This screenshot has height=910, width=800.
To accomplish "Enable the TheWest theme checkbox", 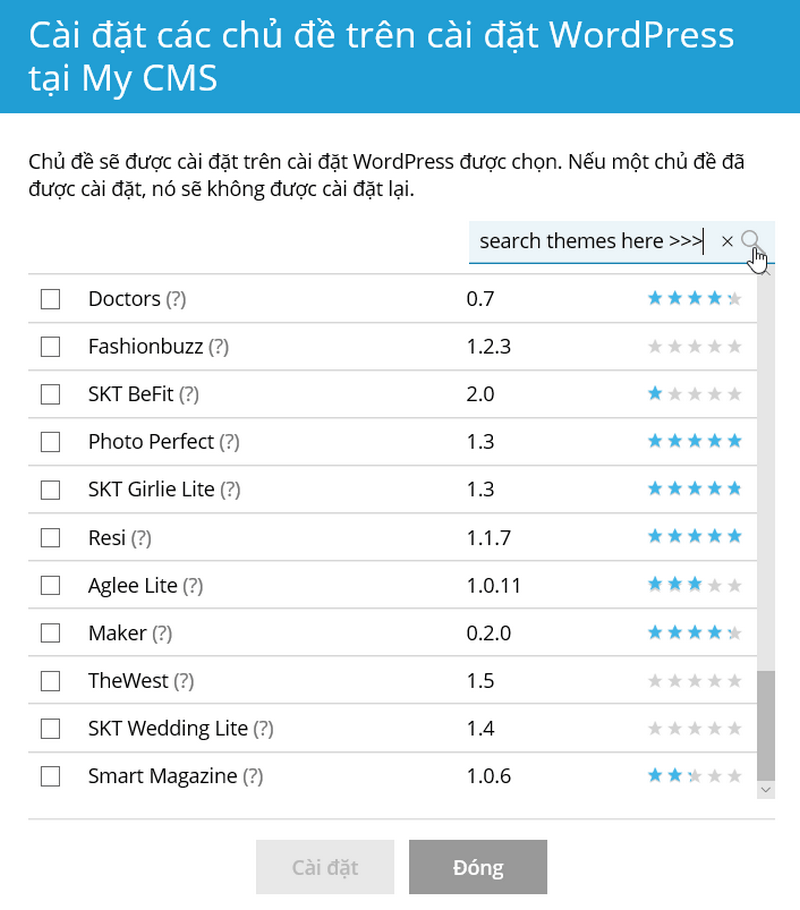I will (50, 681).
